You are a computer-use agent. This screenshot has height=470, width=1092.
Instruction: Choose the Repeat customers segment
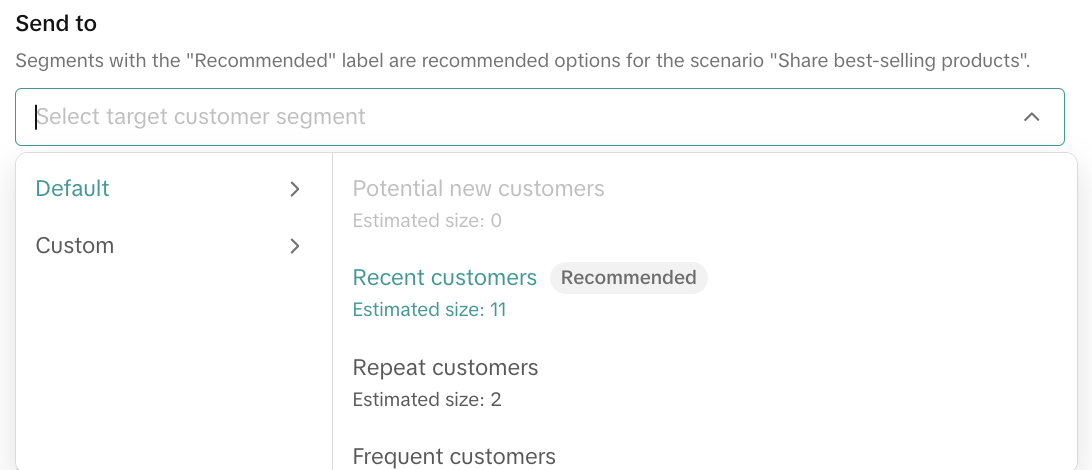tap(446, 368)
